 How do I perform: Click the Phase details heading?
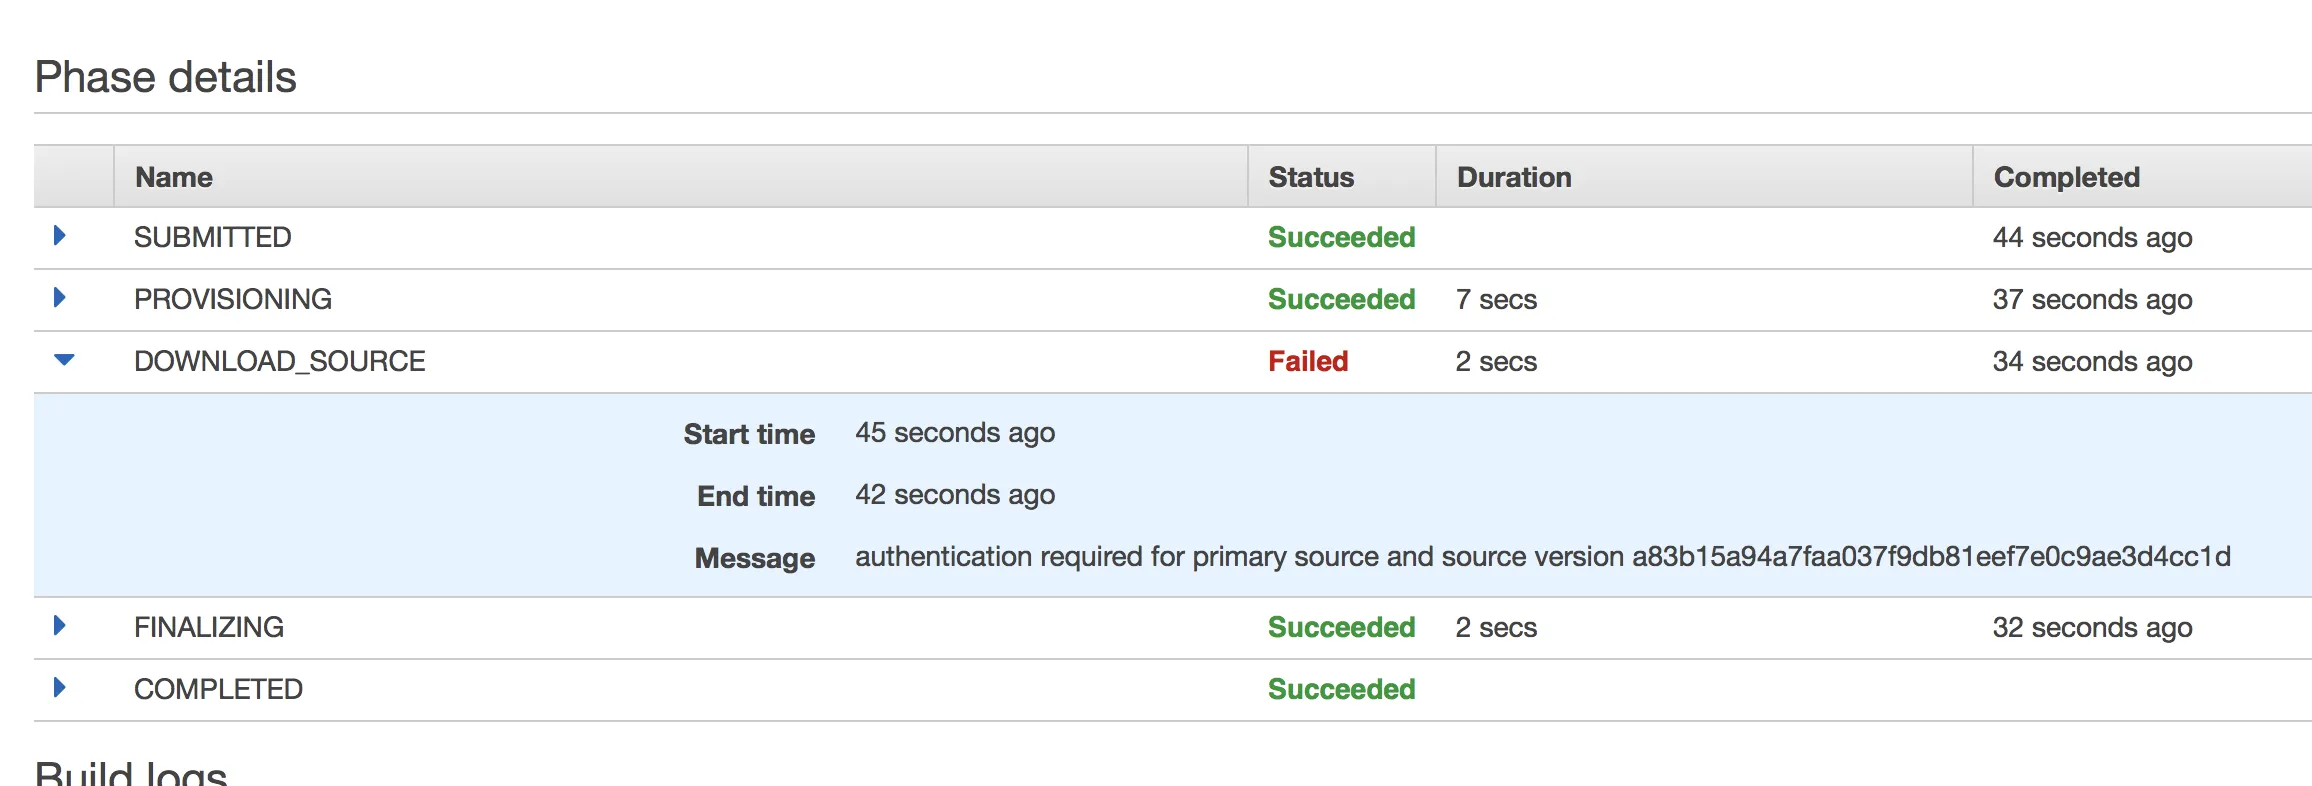pos(165,77)
